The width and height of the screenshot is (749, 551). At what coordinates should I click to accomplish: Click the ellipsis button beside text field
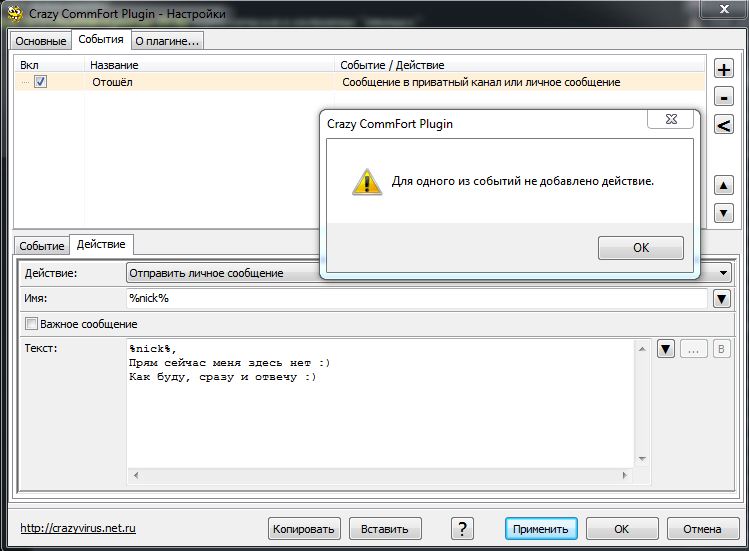click(694, 349)
